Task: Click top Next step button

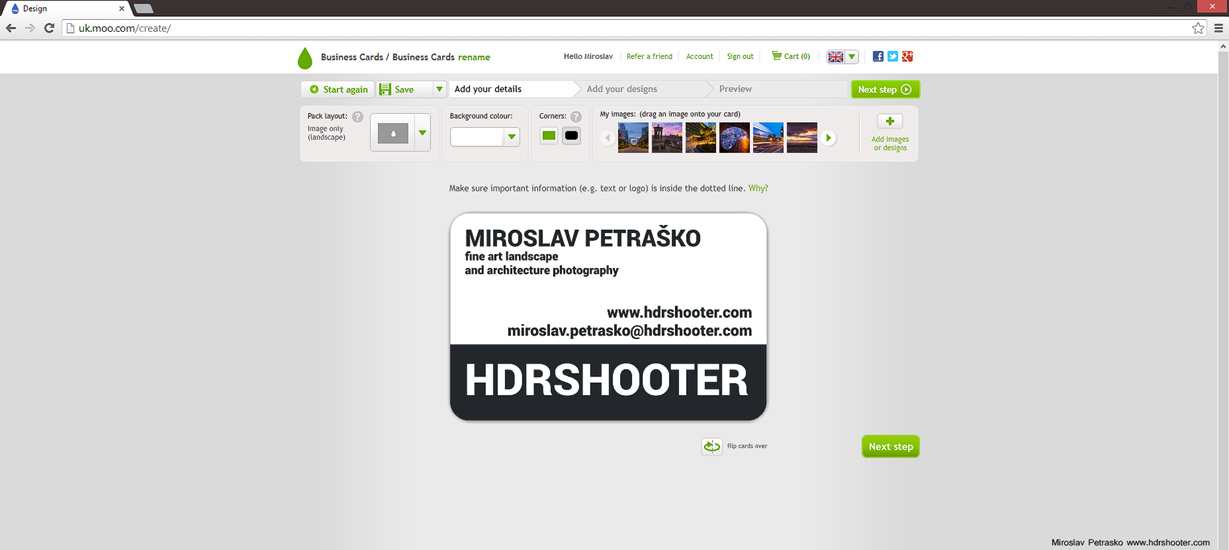Action: tap(885, 89)
